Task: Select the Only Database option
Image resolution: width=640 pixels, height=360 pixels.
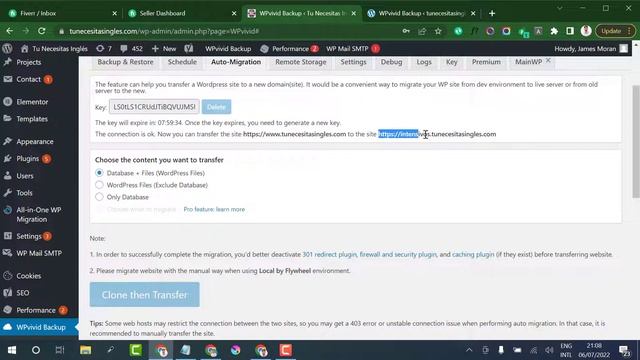Action: (x=99, y=197)
